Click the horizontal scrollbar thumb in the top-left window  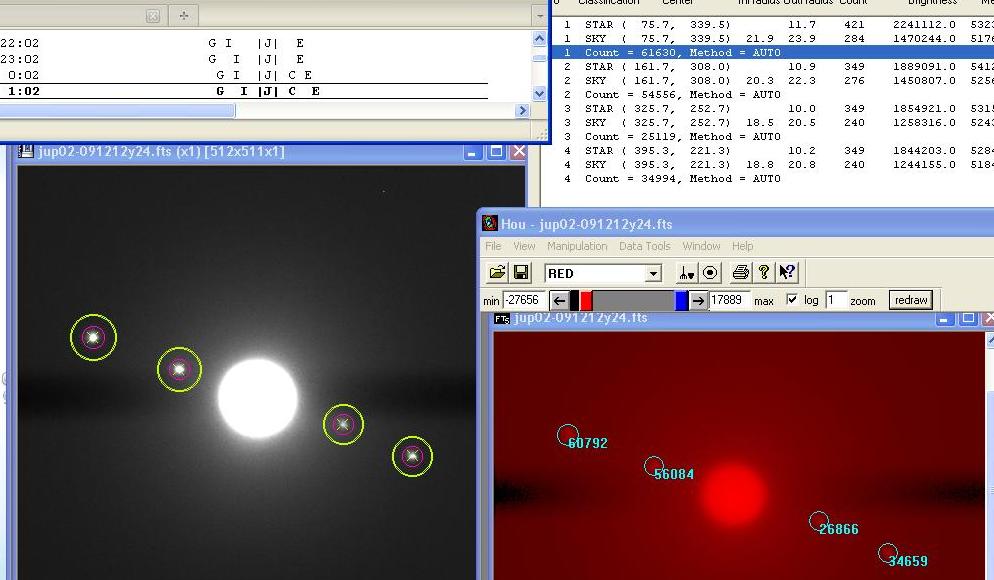click(x=117, y=111)
